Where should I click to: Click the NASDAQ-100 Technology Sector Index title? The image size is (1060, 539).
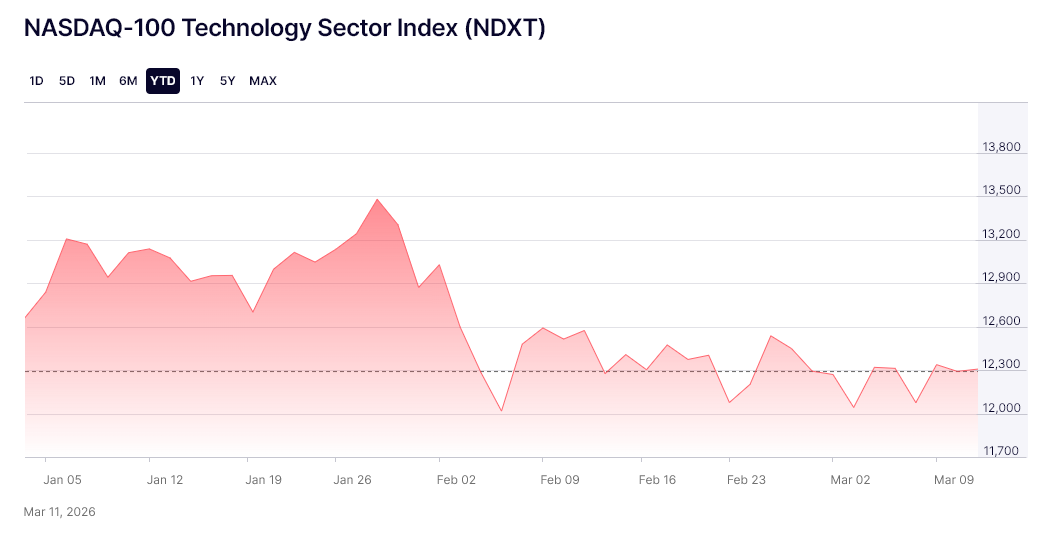pyautogui.click(x=285, y=28)
